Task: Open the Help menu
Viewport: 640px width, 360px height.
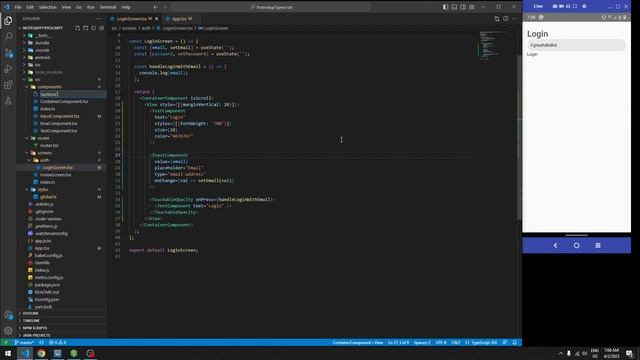Action: point(126,7)
